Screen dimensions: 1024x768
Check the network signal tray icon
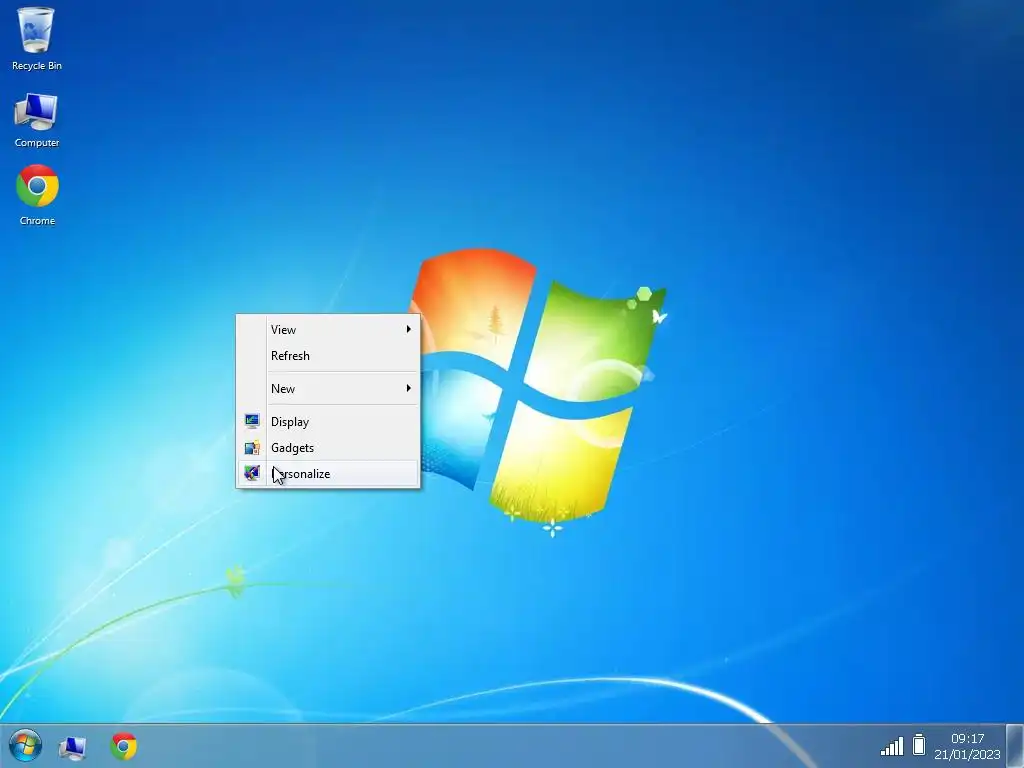892,746
